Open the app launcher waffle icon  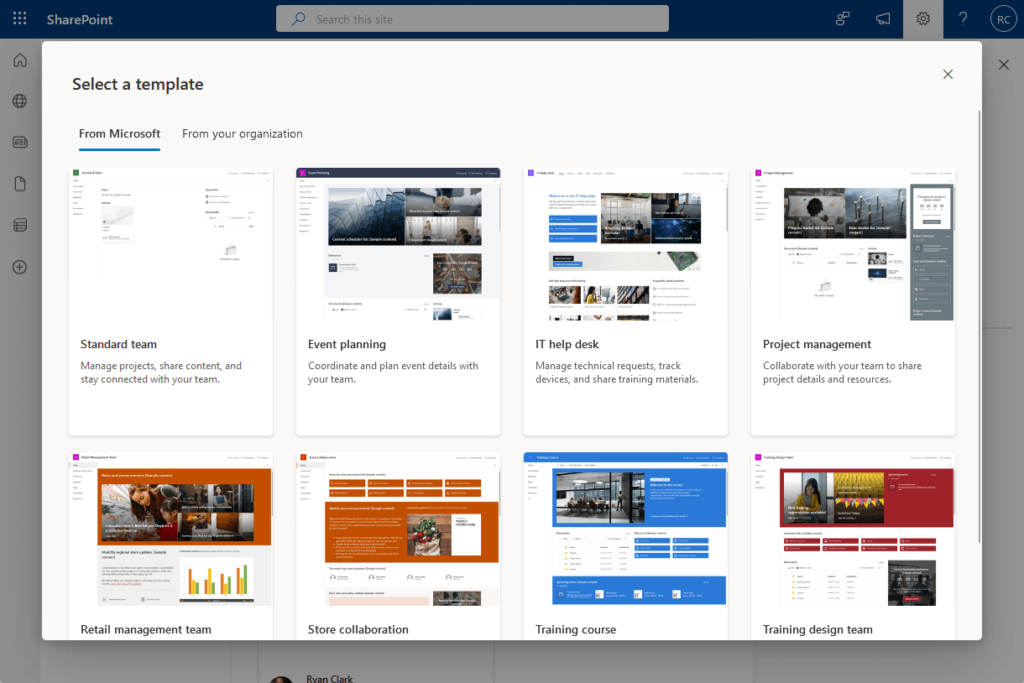click(x=20, y=19)
